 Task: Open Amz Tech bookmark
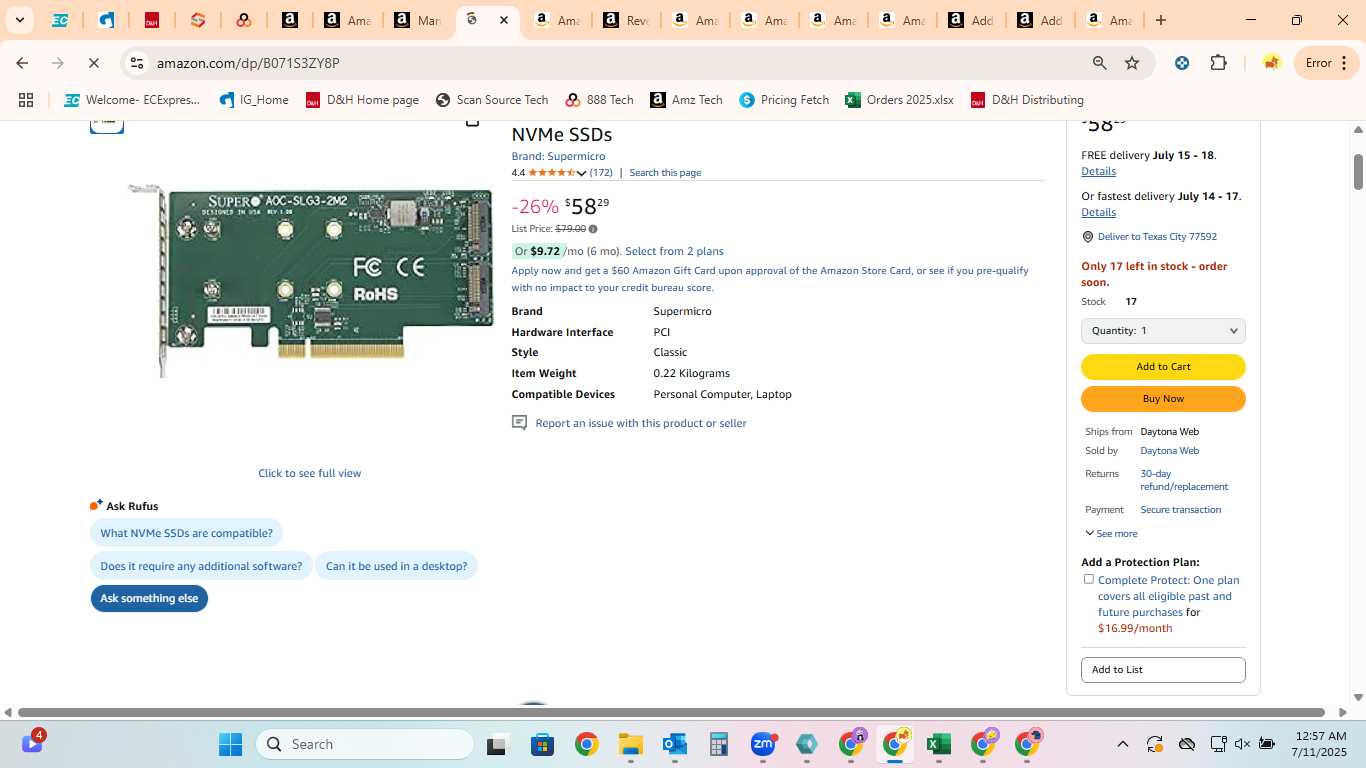click(x=686, y=100)
